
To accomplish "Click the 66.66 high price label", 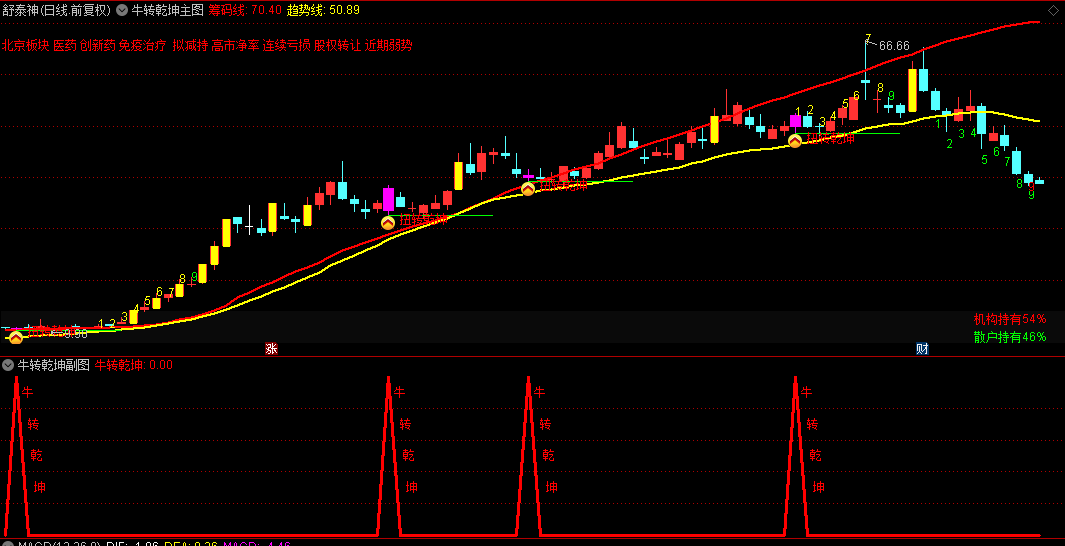I will (894, 46).
